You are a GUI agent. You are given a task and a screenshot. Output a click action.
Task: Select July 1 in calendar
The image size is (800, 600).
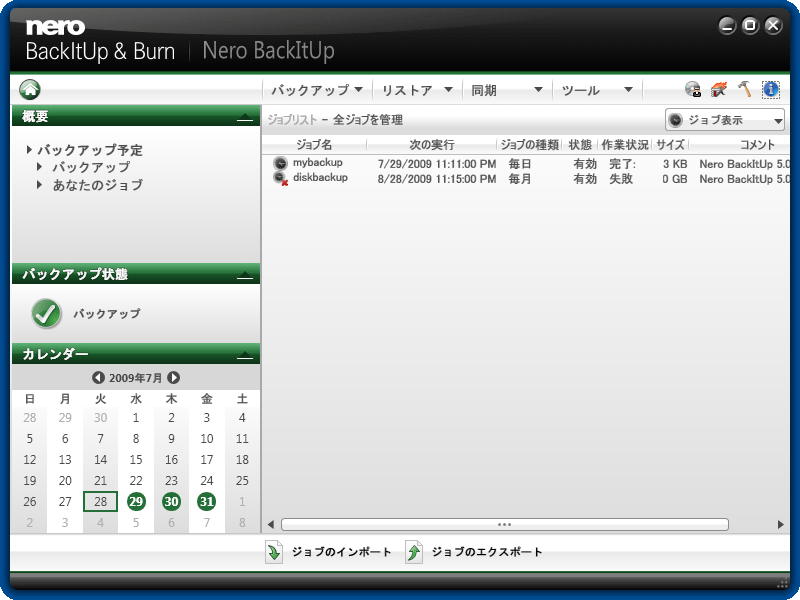click(x=136, y=418)
